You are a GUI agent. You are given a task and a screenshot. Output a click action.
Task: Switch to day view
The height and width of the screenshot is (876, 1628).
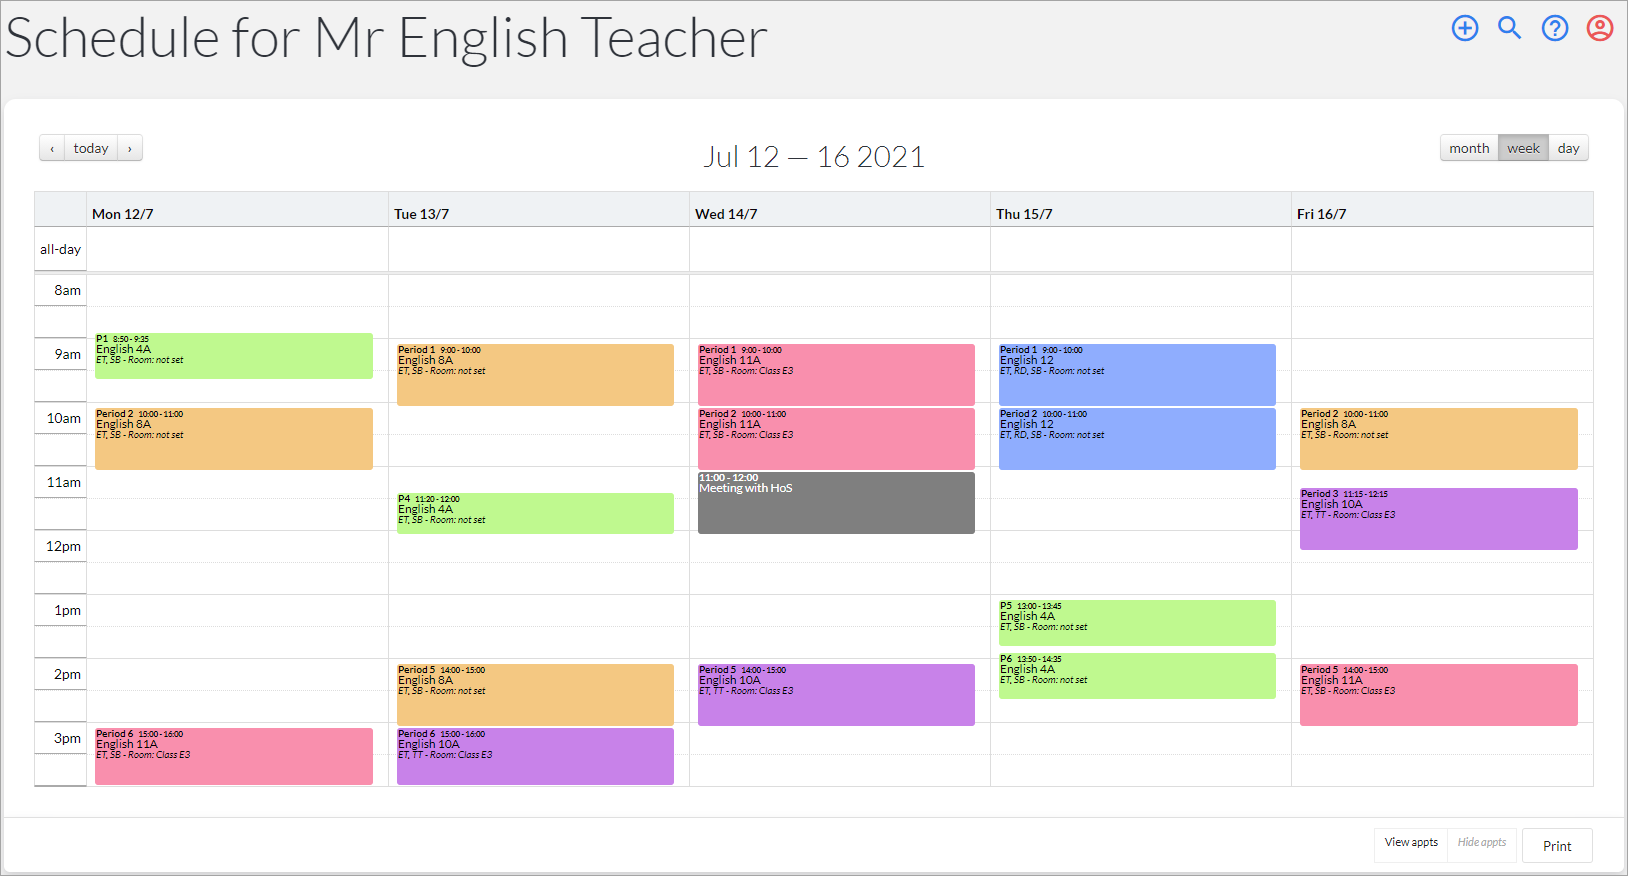coord(1568,148)
